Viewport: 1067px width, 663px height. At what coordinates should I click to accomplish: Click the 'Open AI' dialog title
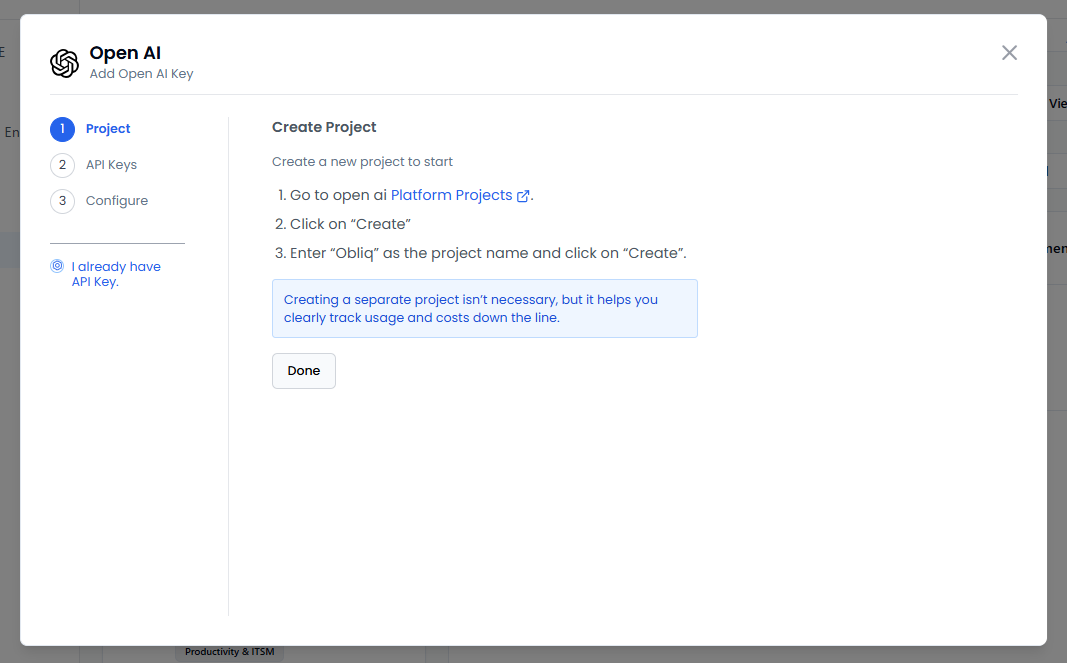tap(125, 53)
